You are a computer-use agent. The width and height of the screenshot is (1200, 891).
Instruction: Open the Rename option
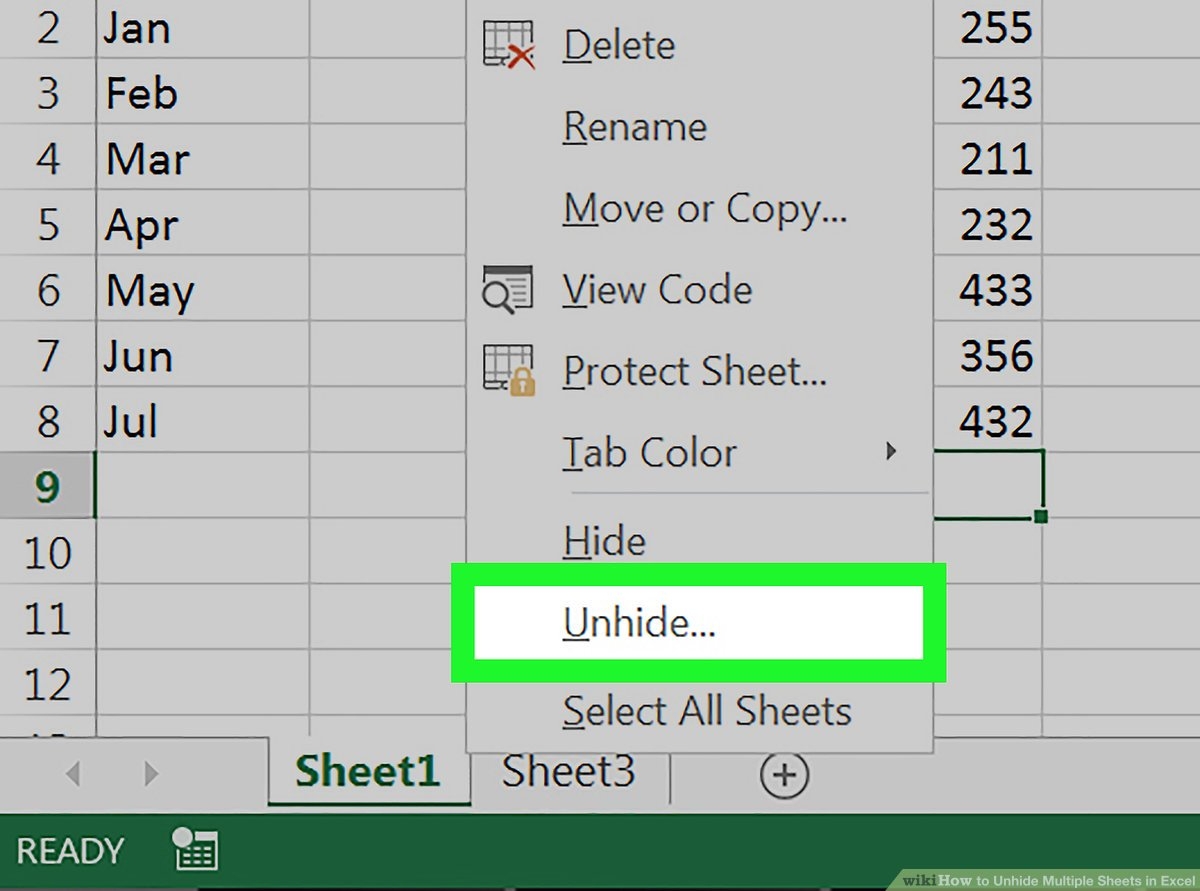tap(634, 126)
